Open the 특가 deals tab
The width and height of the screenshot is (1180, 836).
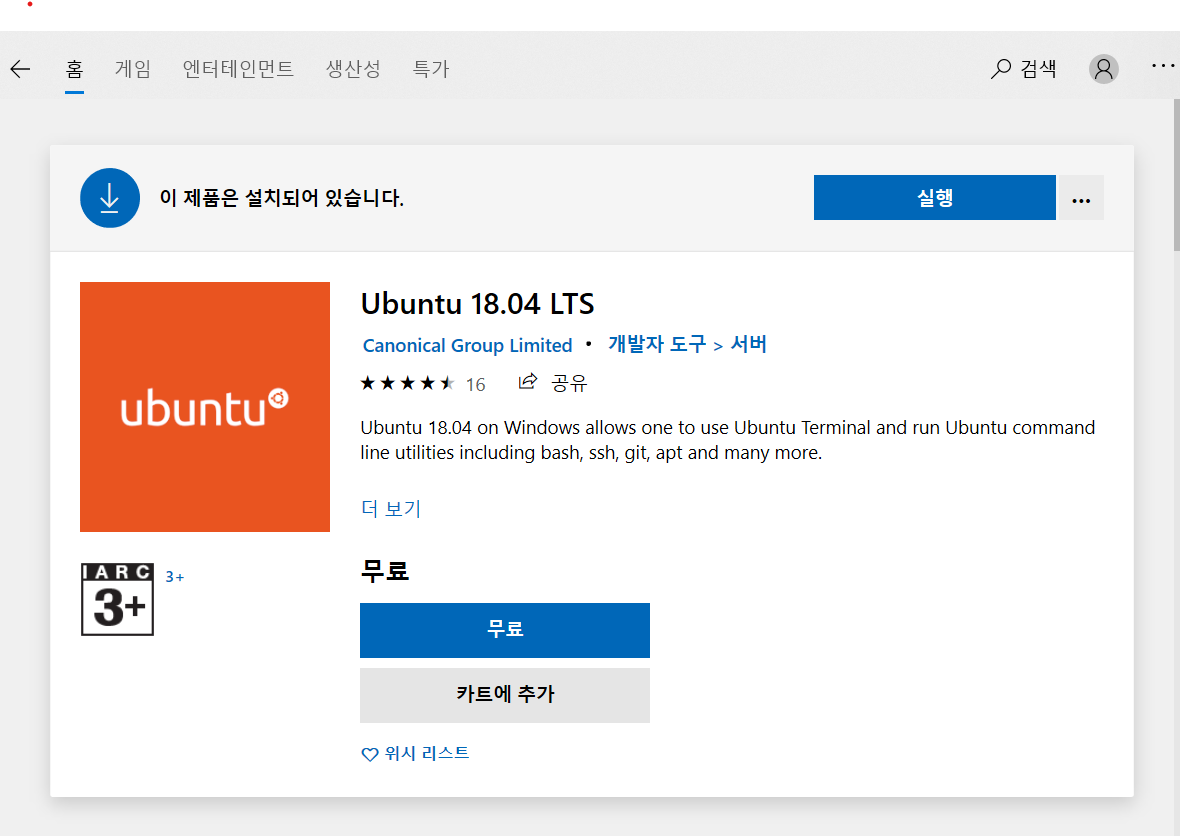(430, 69)
